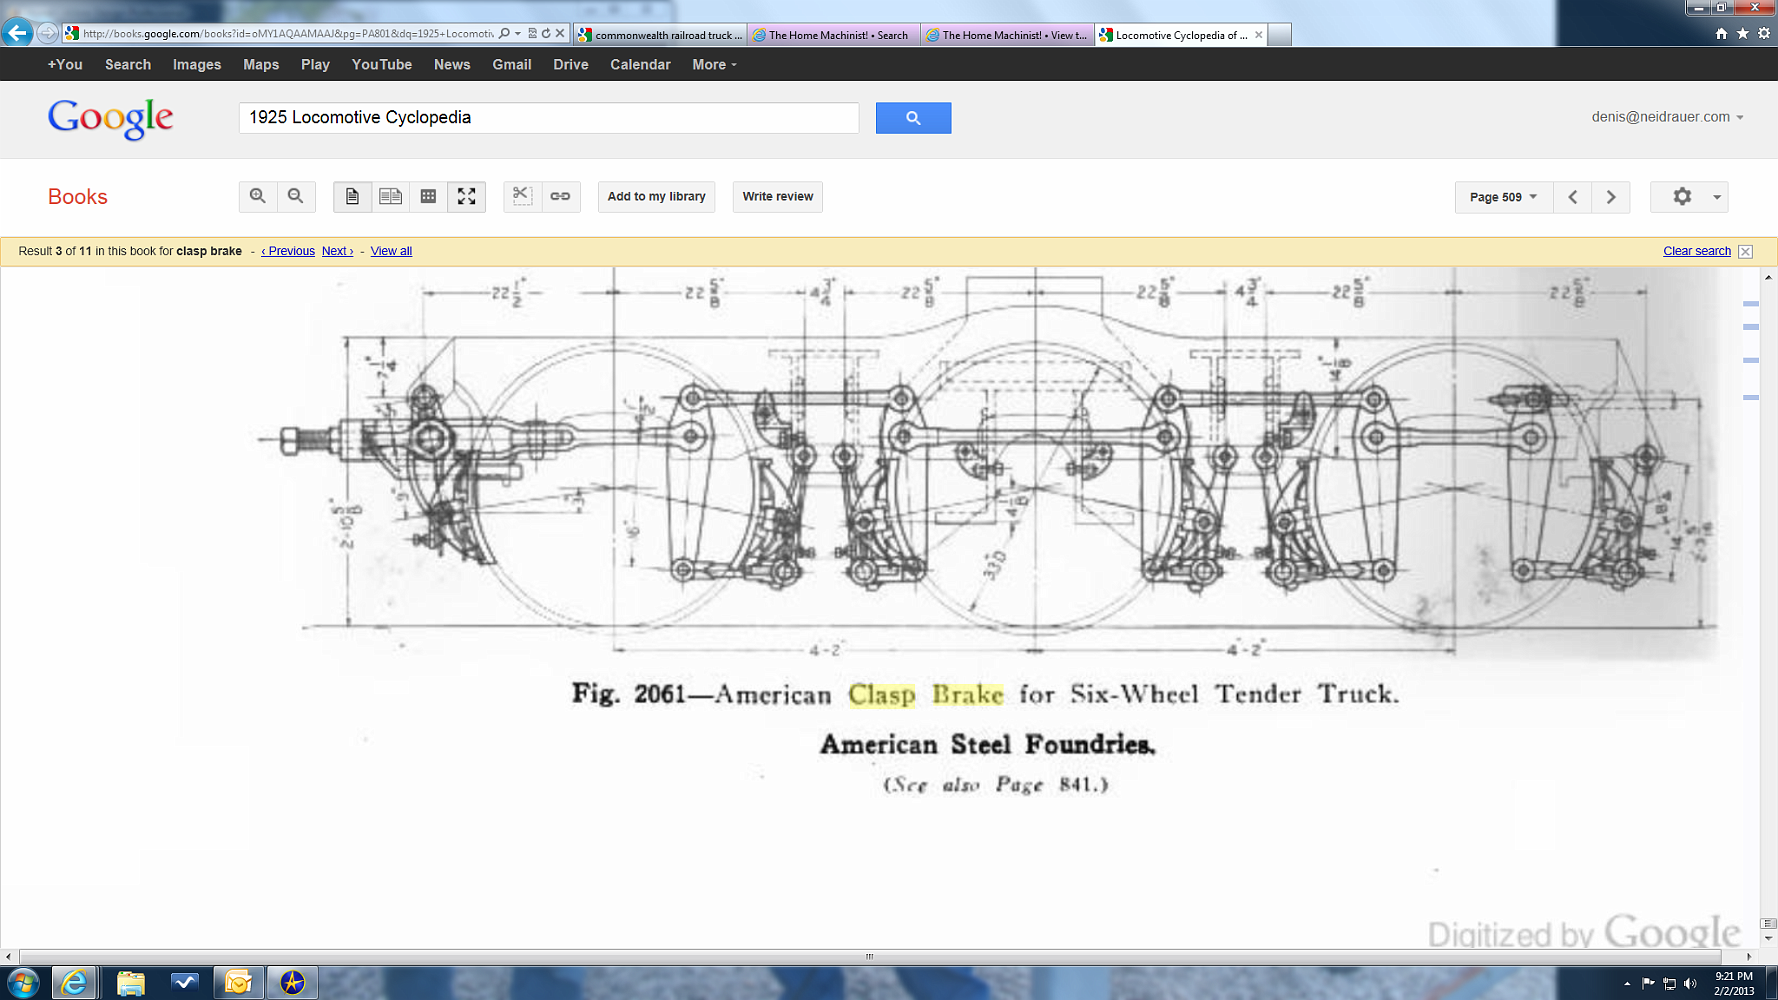Open File Explorer folder taskbar icon
1778x1000 pixels.
[130, 983]
